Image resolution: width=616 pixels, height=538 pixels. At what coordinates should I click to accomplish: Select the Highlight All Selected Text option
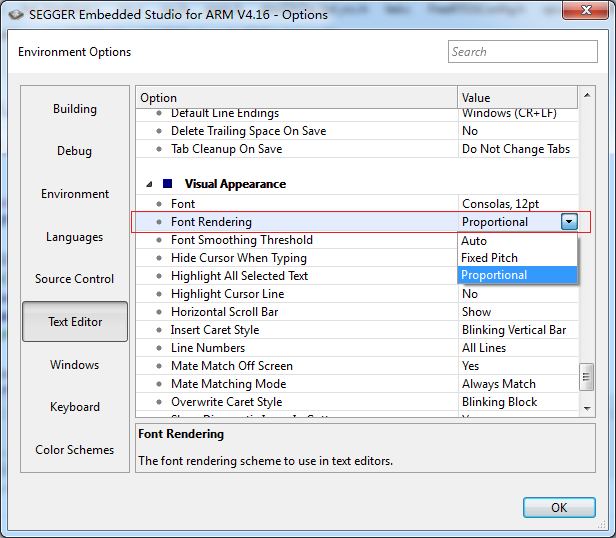pos(297,276)
